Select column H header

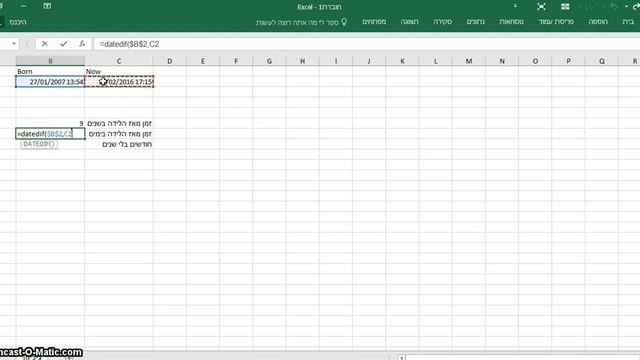pyautogui.click(x=302, y=61)
